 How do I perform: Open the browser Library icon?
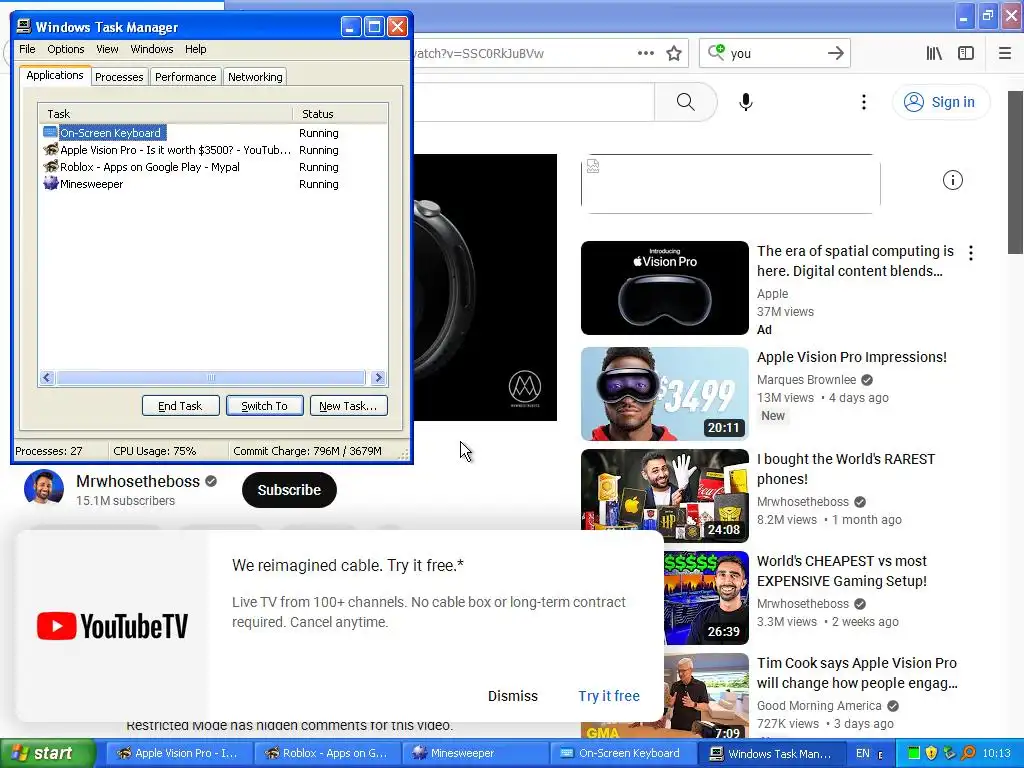tap(934, 53)
